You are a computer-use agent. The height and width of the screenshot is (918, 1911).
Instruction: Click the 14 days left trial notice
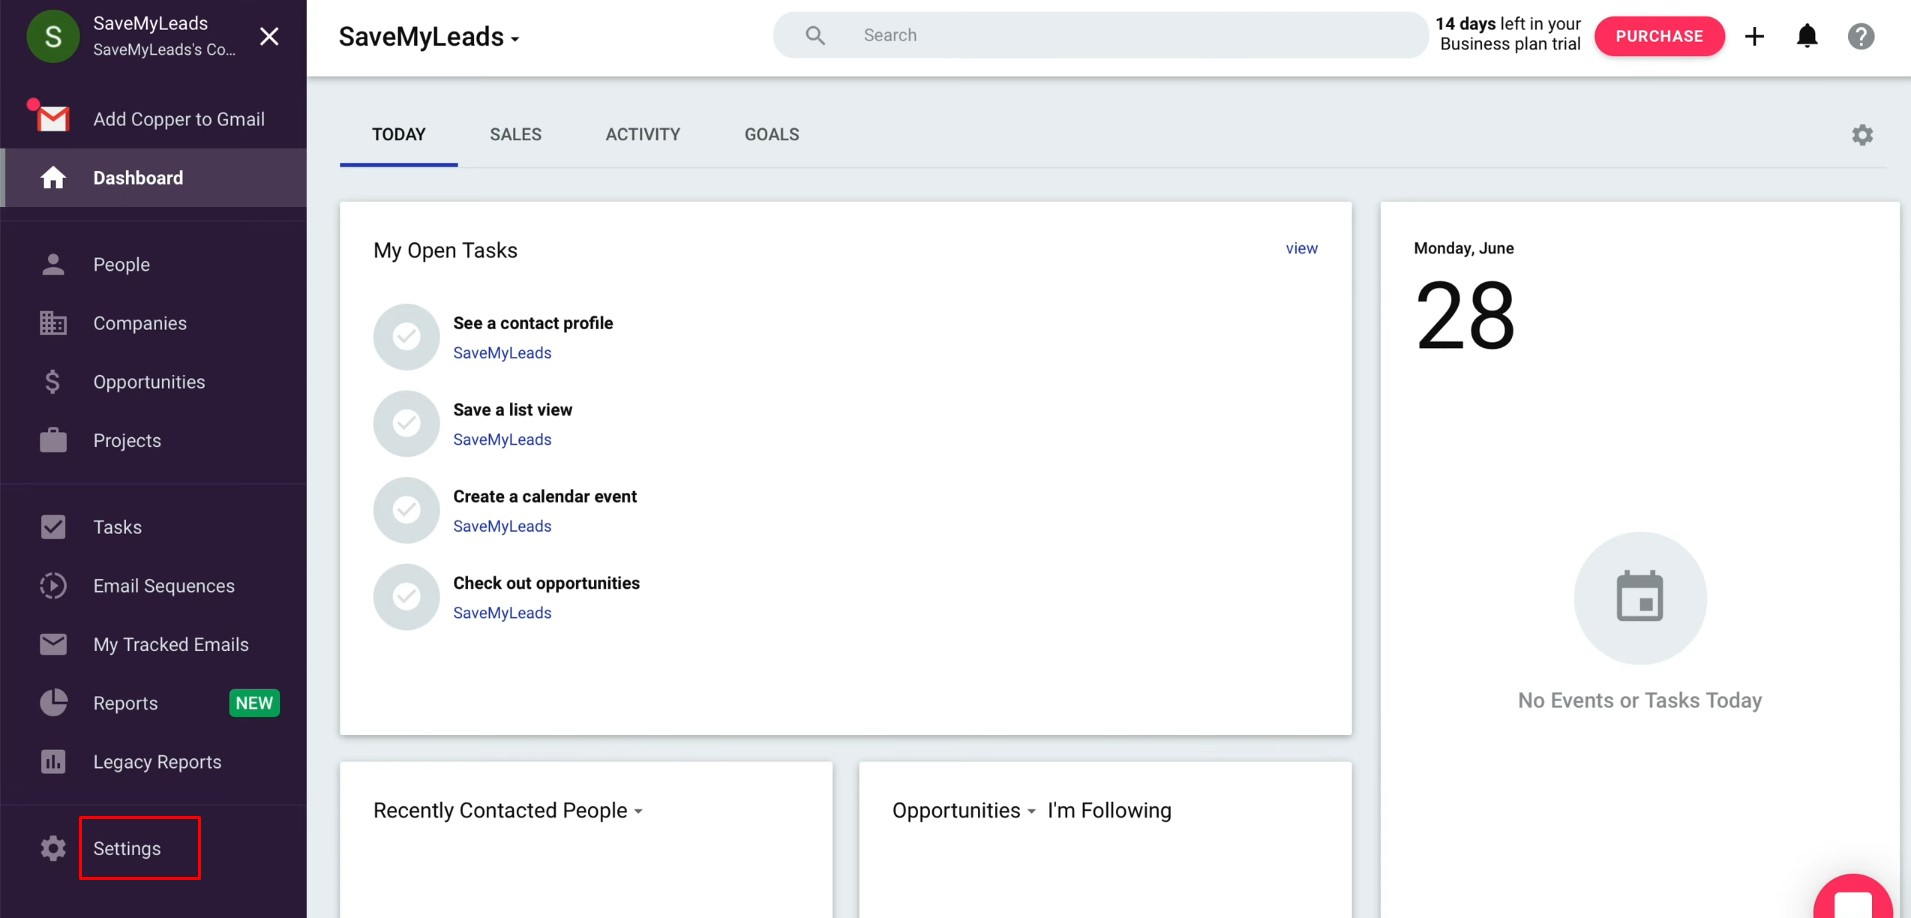pos(1508,34)
